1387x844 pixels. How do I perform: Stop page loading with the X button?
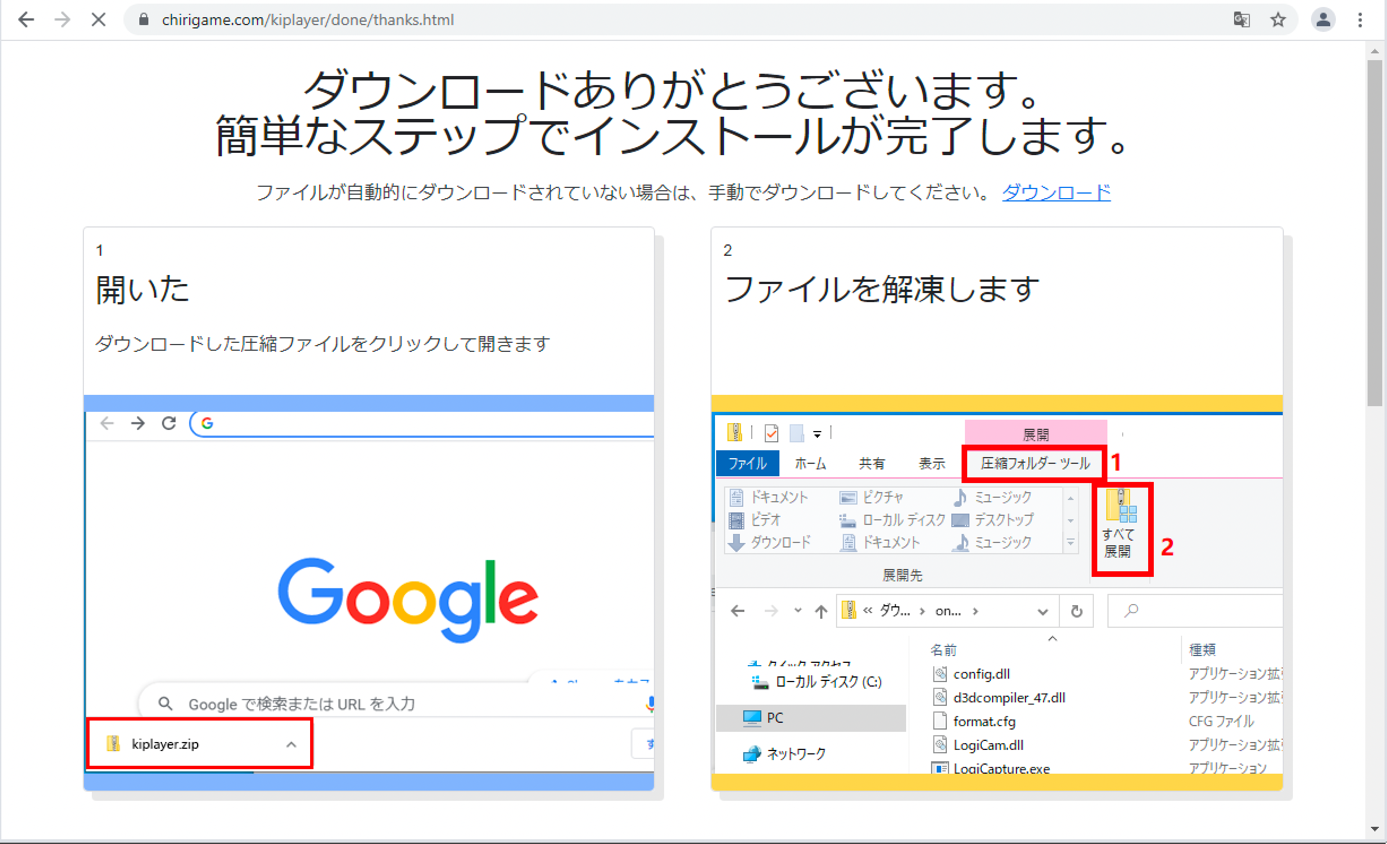pos(98,20)
